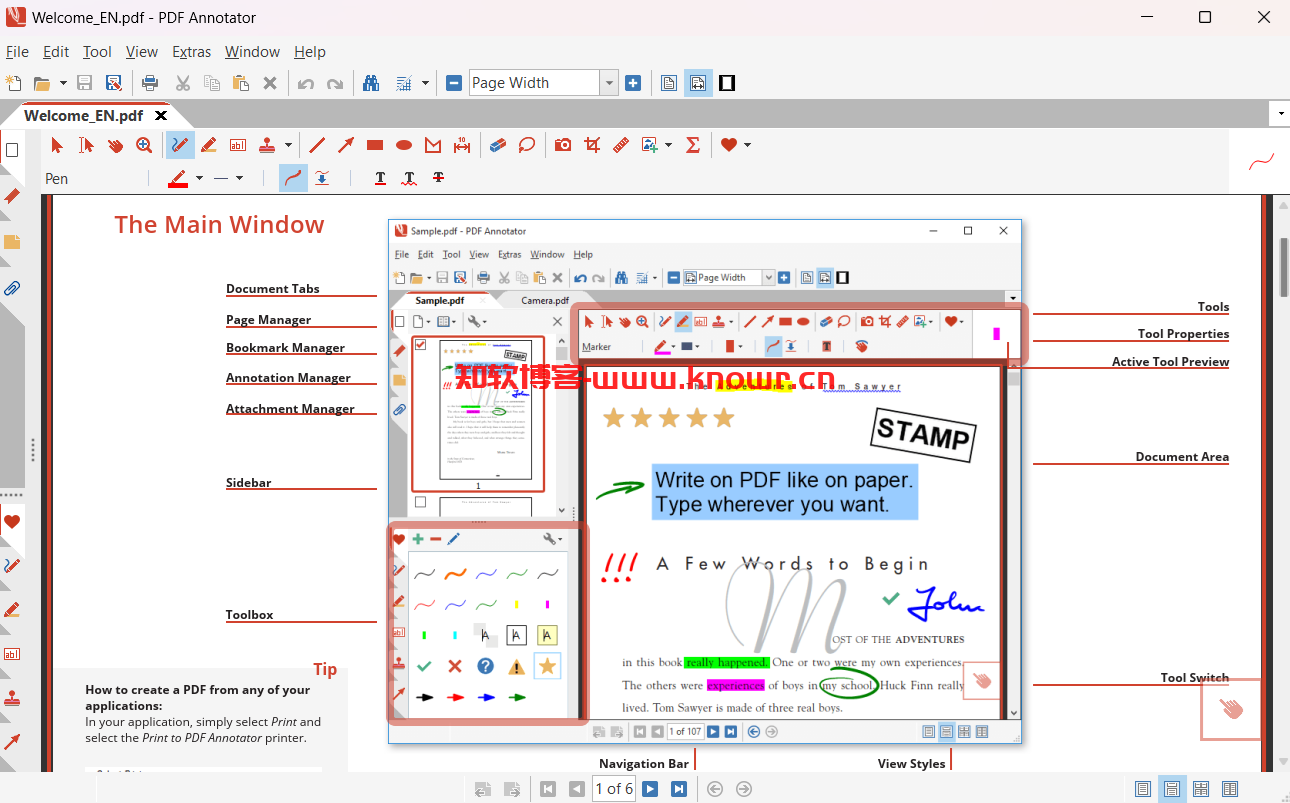Select the Welcome_EN.pdf document tab
This screenshot has width=1290, height=803.
pyautogui.click(x=84, y=115)
